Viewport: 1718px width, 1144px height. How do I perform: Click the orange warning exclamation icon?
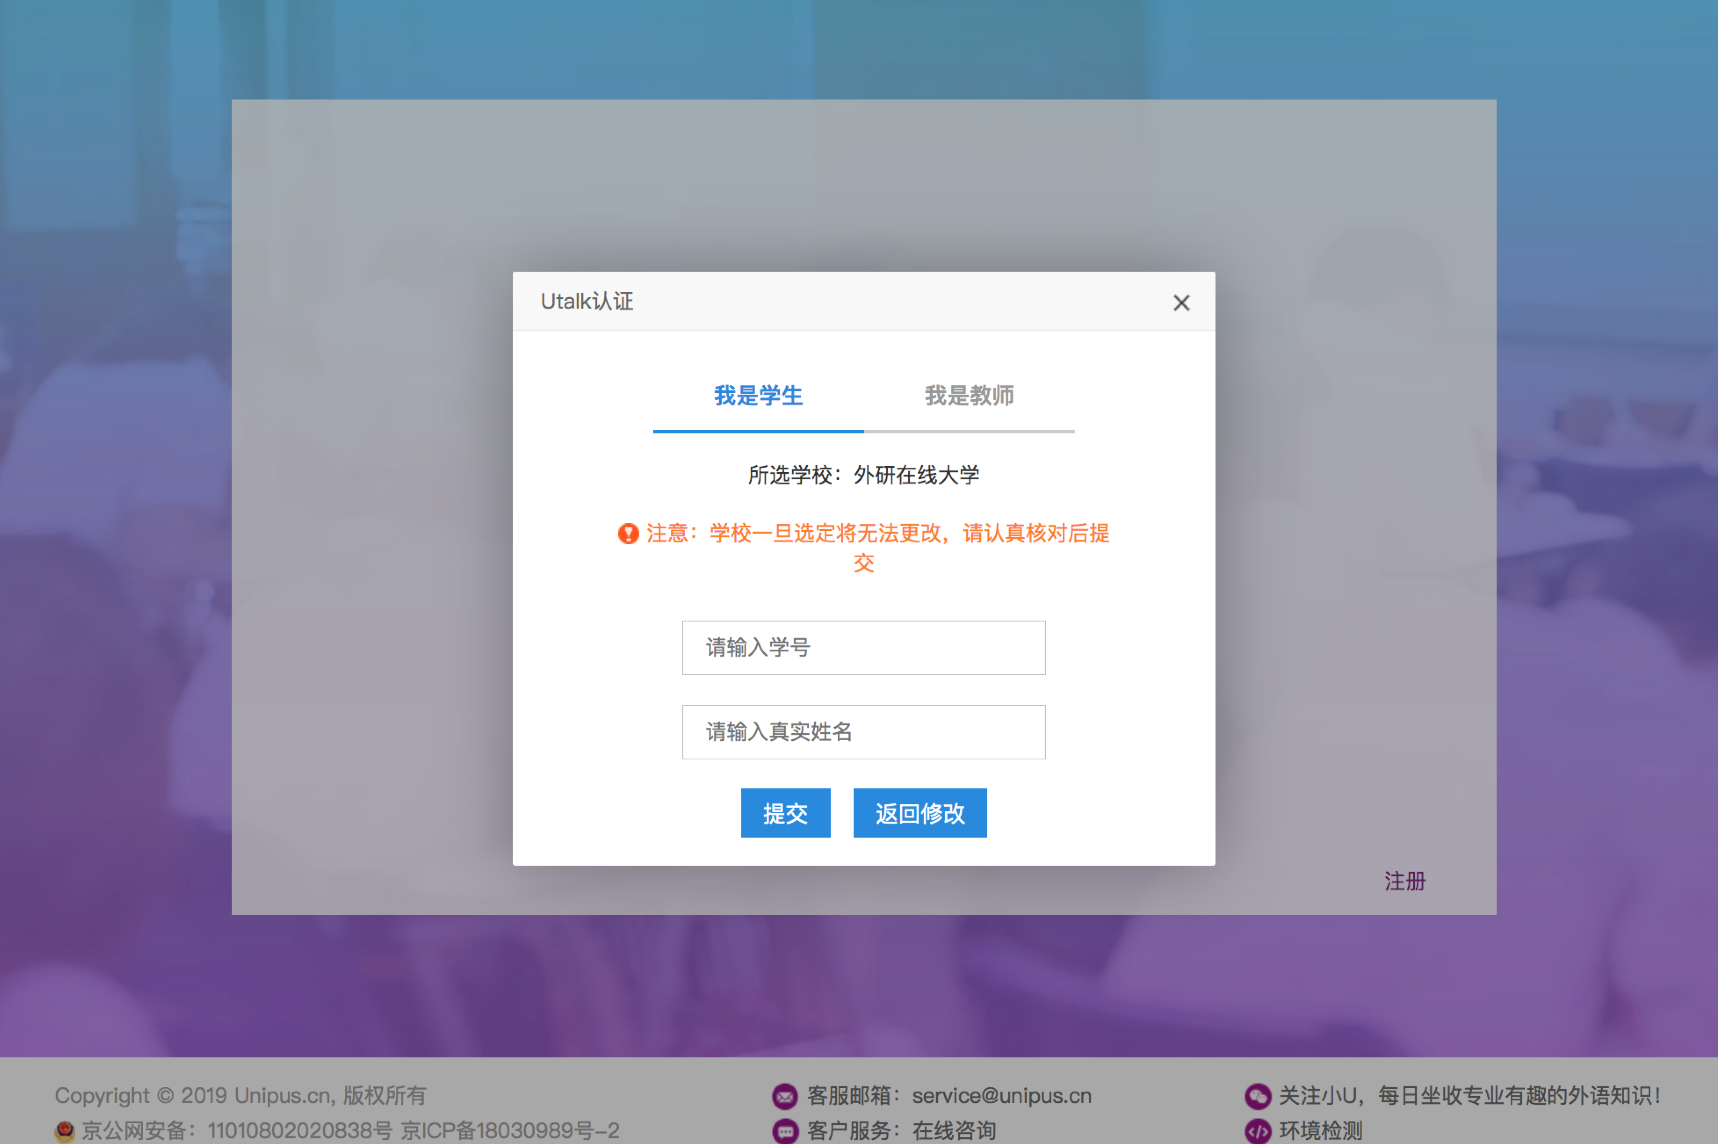pyautogui.click(x=628, y=534)
